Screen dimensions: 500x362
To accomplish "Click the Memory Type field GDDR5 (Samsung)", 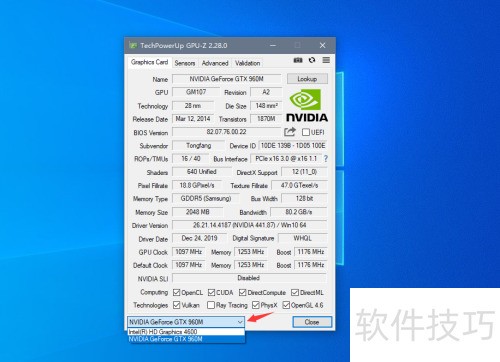I will 206,199.
